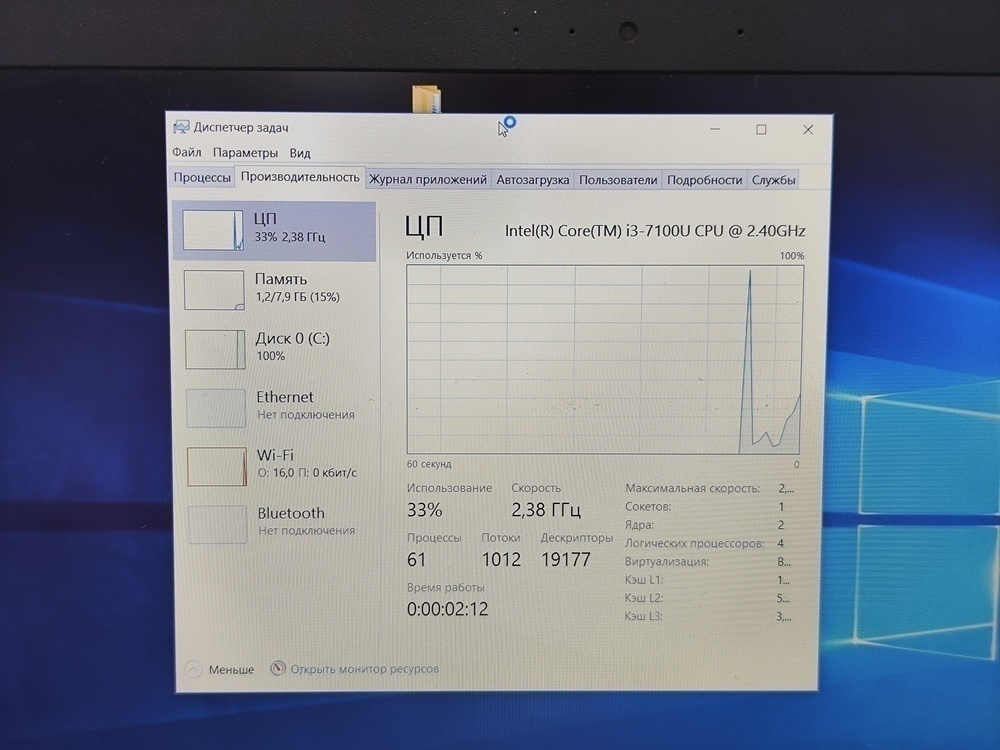
Task: Click the 60 секунд axis label
Action: coord(429,464)
